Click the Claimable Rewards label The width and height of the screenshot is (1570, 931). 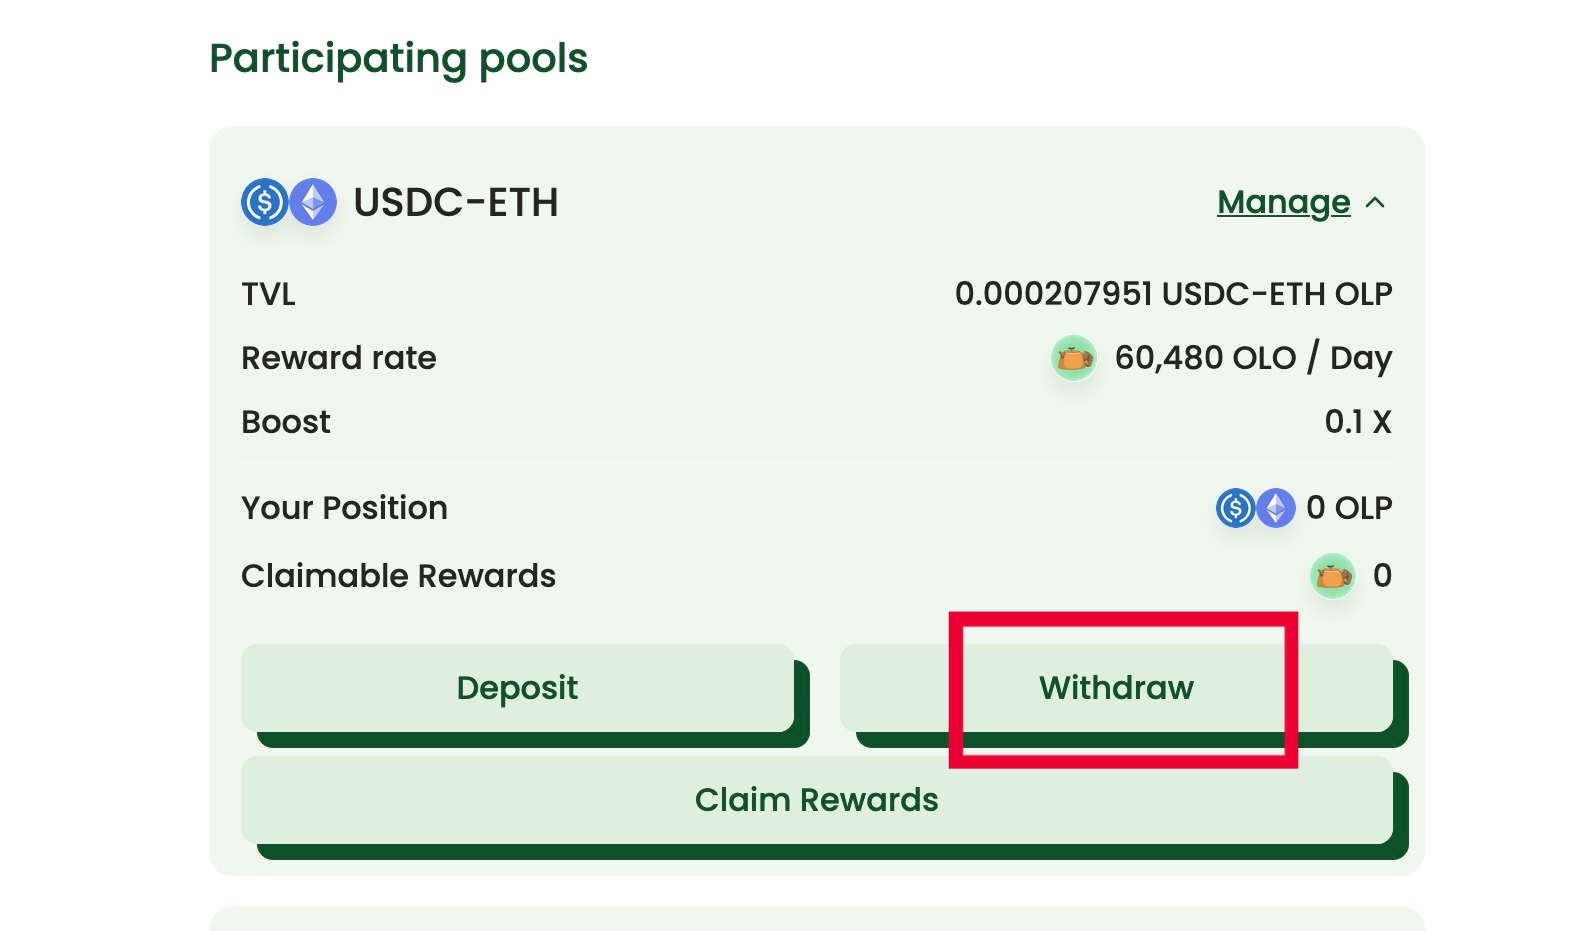398,576
